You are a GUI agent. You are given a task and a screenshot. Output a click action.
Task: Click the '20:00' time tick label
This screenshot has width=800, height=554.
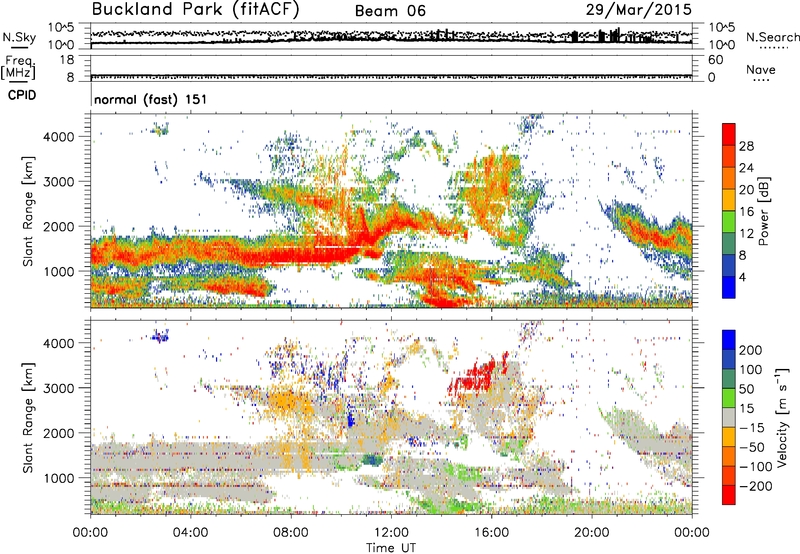(x=591, y=533)
